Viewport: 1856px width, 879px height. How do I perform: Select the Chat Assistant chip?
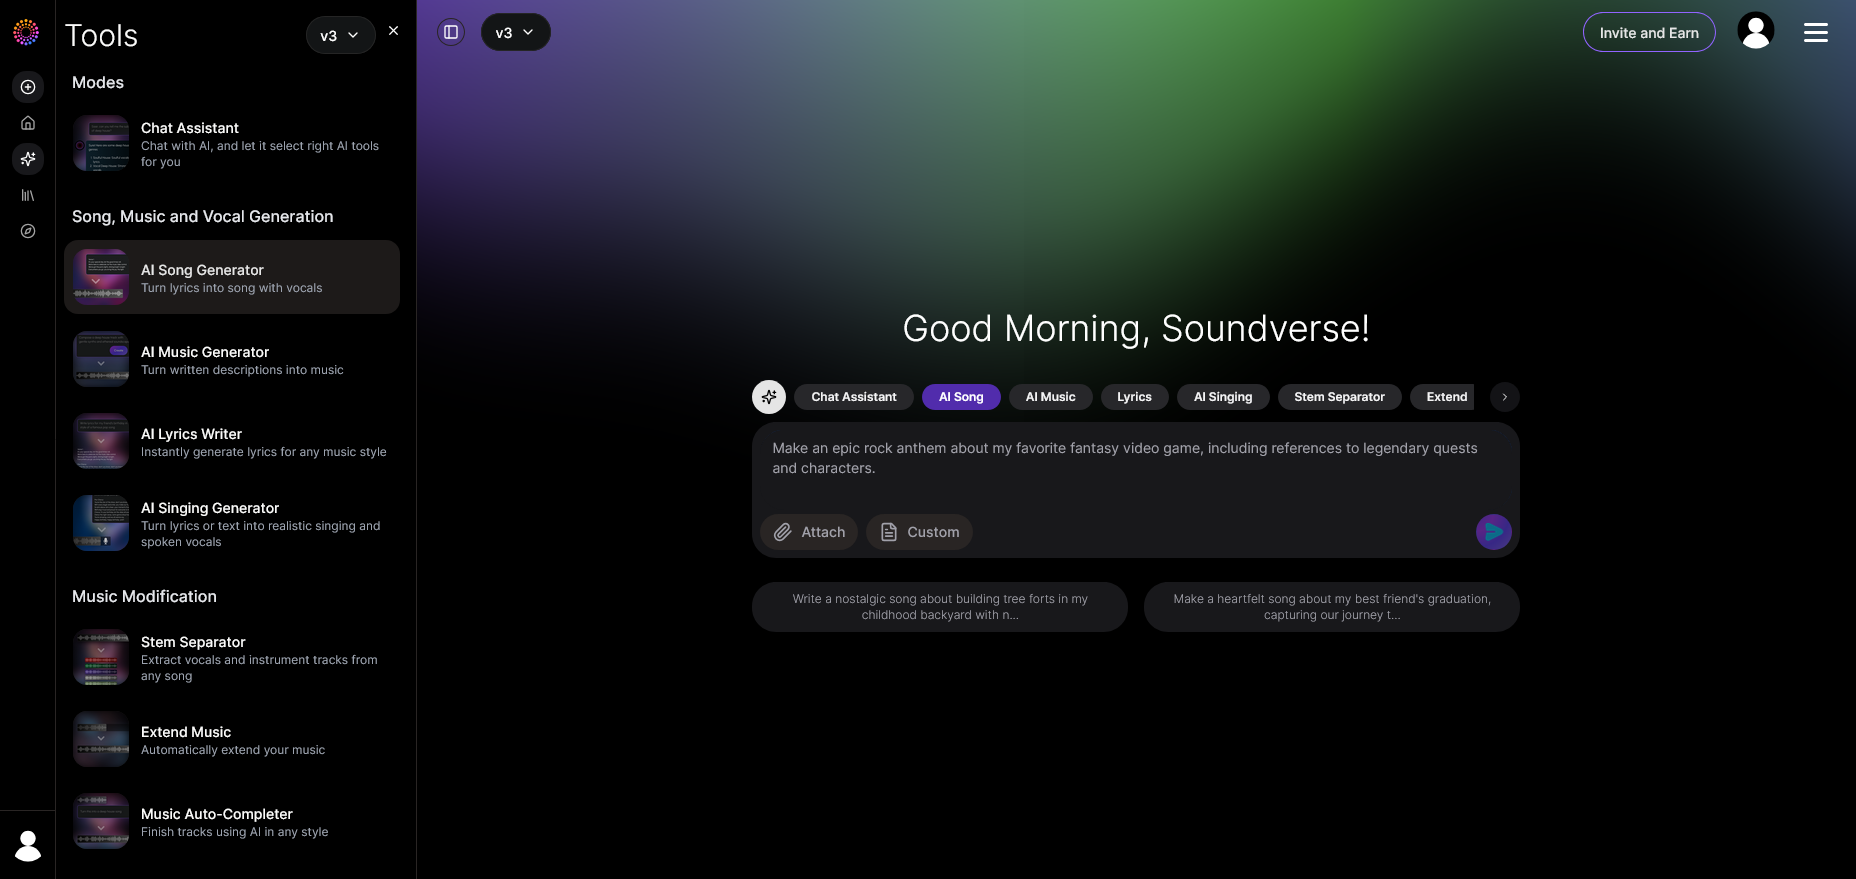coord(854,397)
